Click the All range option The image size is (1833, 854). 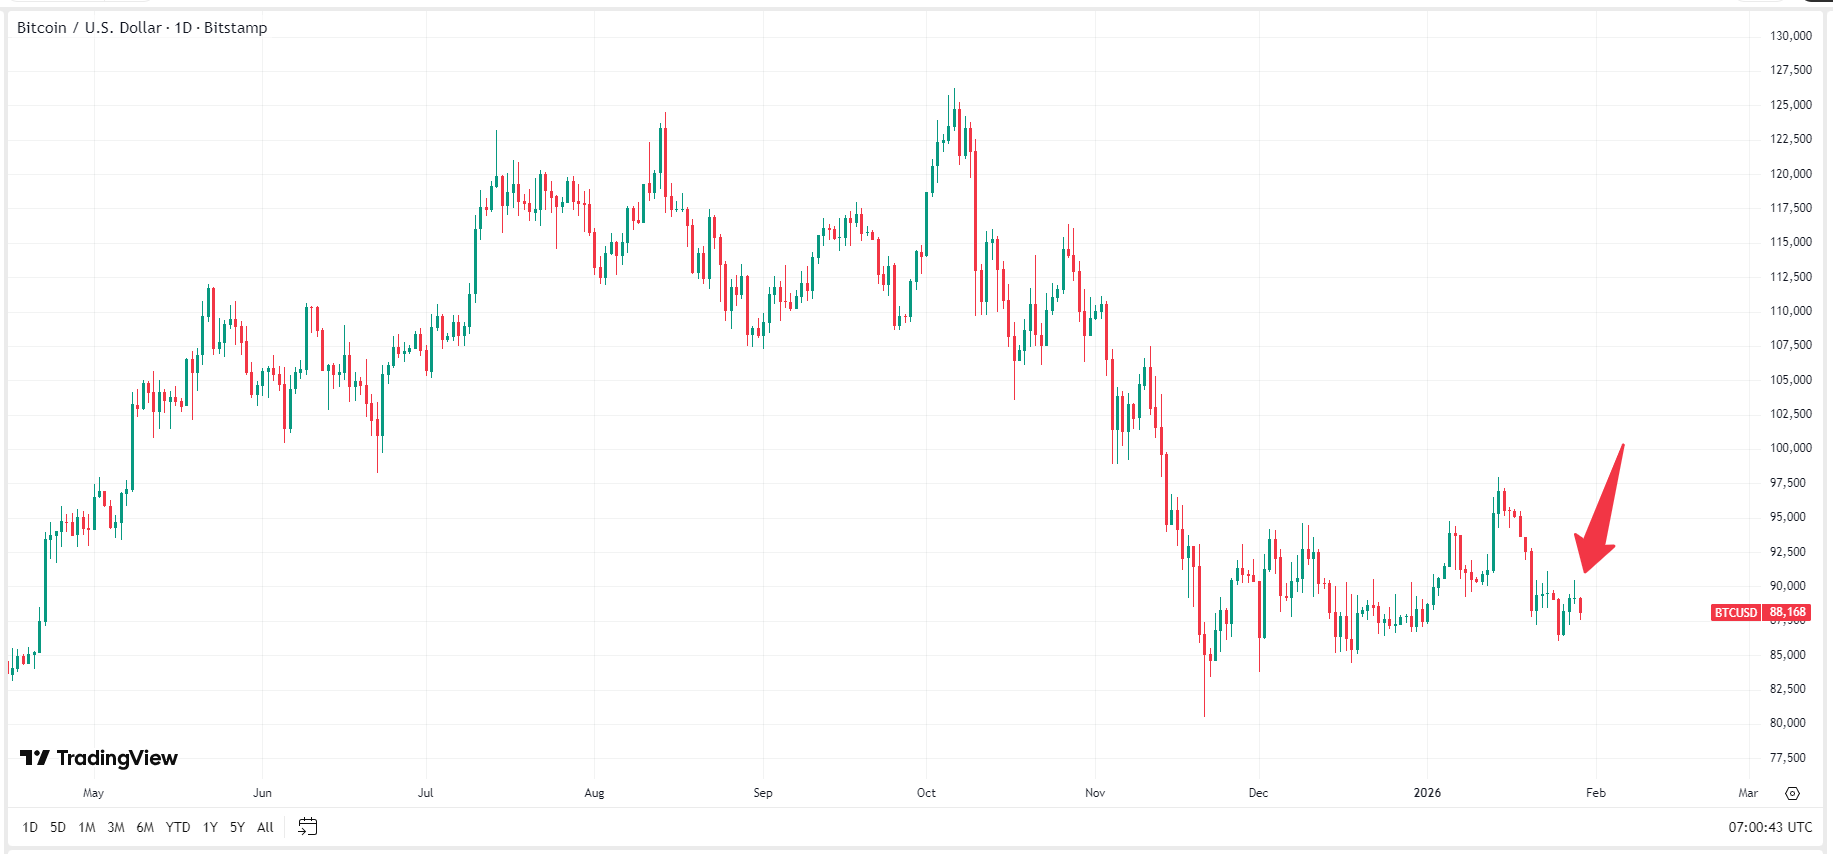pyautogui.click(x=264, y=827)
